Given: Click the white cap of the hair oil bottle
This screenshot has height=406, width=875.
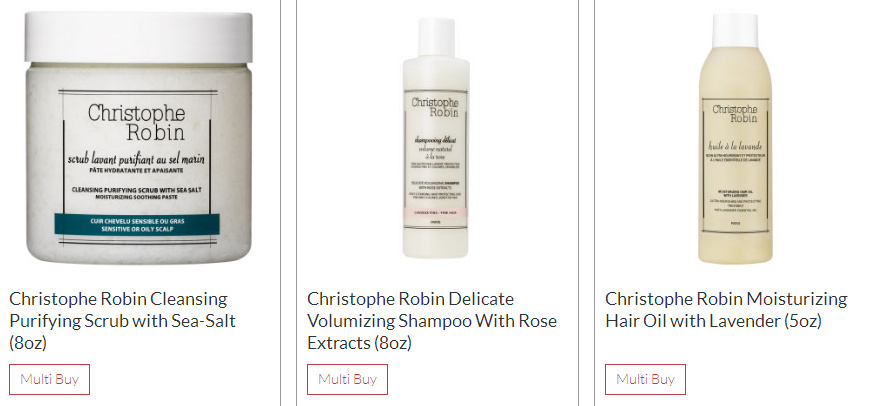Looking at the screenshot, I should 735,30.
